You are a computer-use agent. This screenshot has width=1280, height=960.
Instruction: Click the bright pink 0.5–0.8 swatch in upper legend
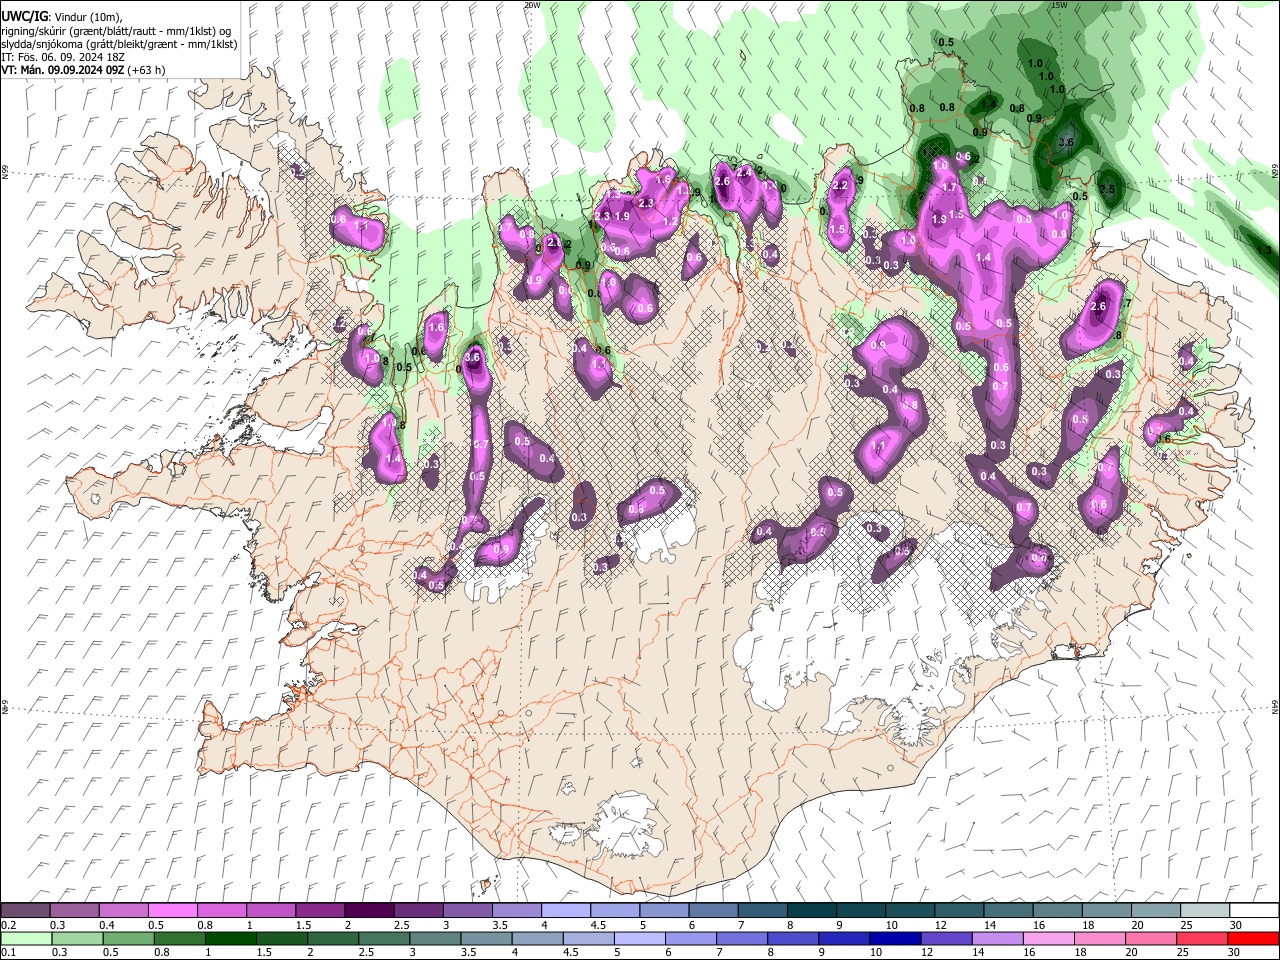173,910
